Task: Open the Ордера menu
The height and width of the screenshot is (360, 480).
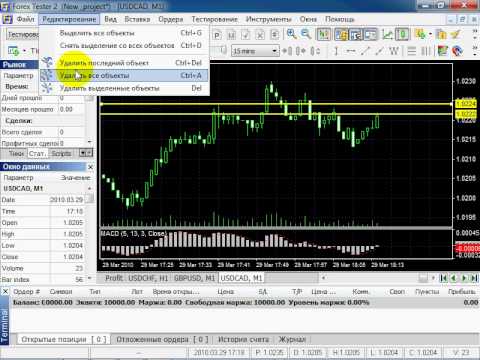Action: tap(171, 19)
